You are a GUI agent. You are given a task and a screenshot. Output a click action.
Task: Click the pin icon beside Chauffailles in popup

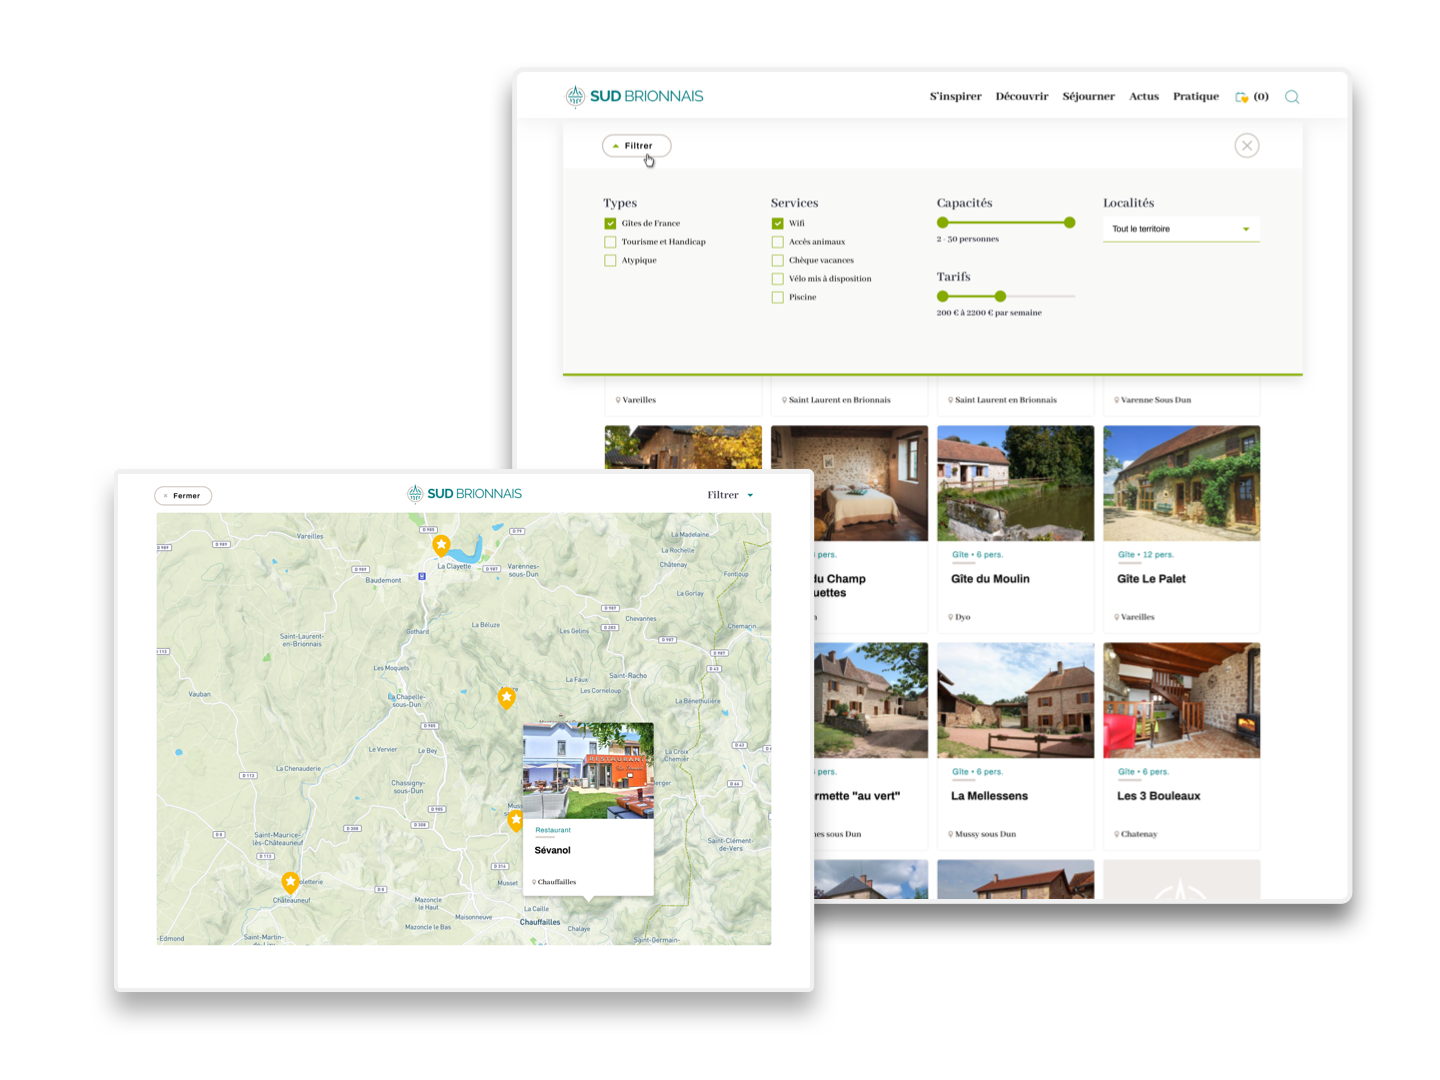pyautogui.click(x=534, y=882)
